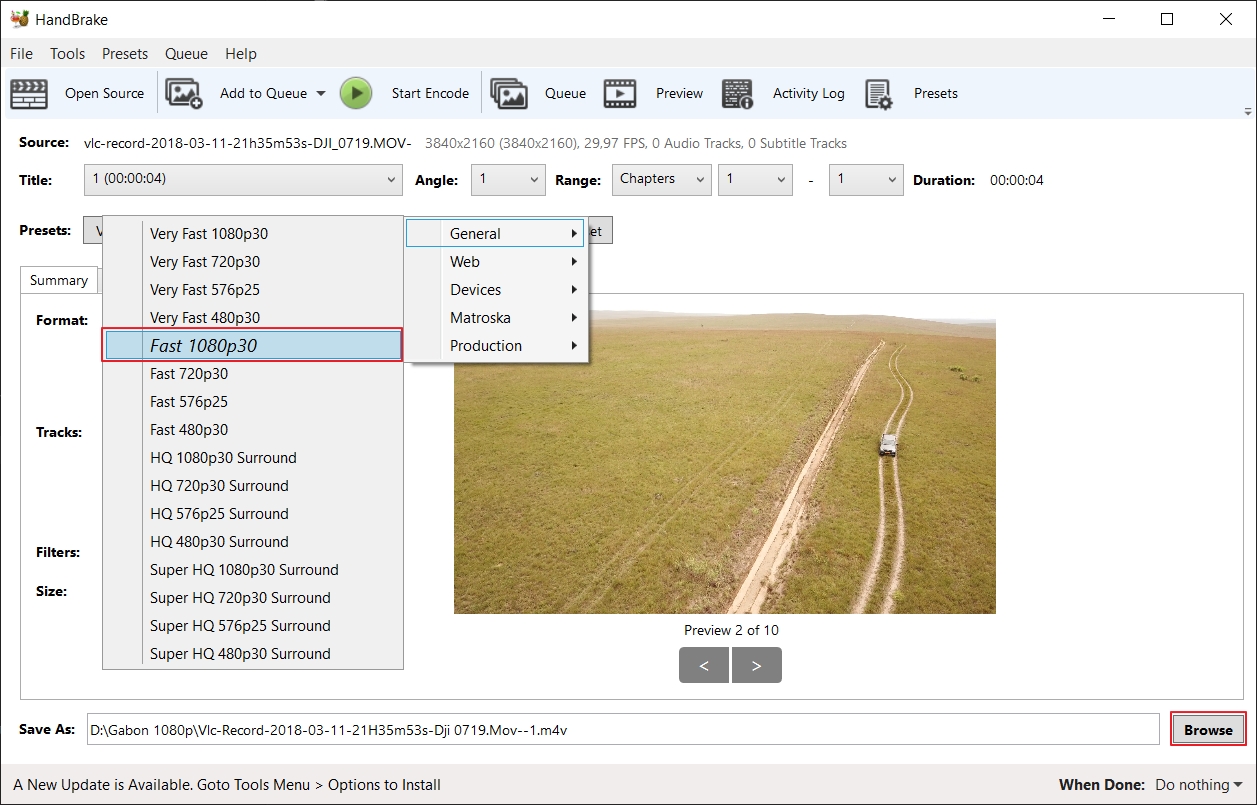This screenshot has width=1257, height=805.
Task: Click the Preview film strip icon
Action: coord(620,93)
